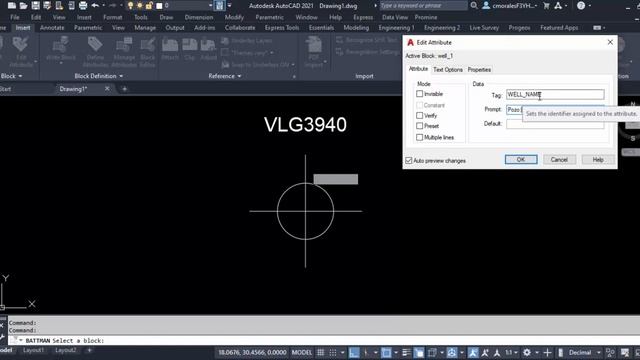Open the annotation scale 1:1 dropdown
Screen dimensions: 640x360
(x=511, y=353)
